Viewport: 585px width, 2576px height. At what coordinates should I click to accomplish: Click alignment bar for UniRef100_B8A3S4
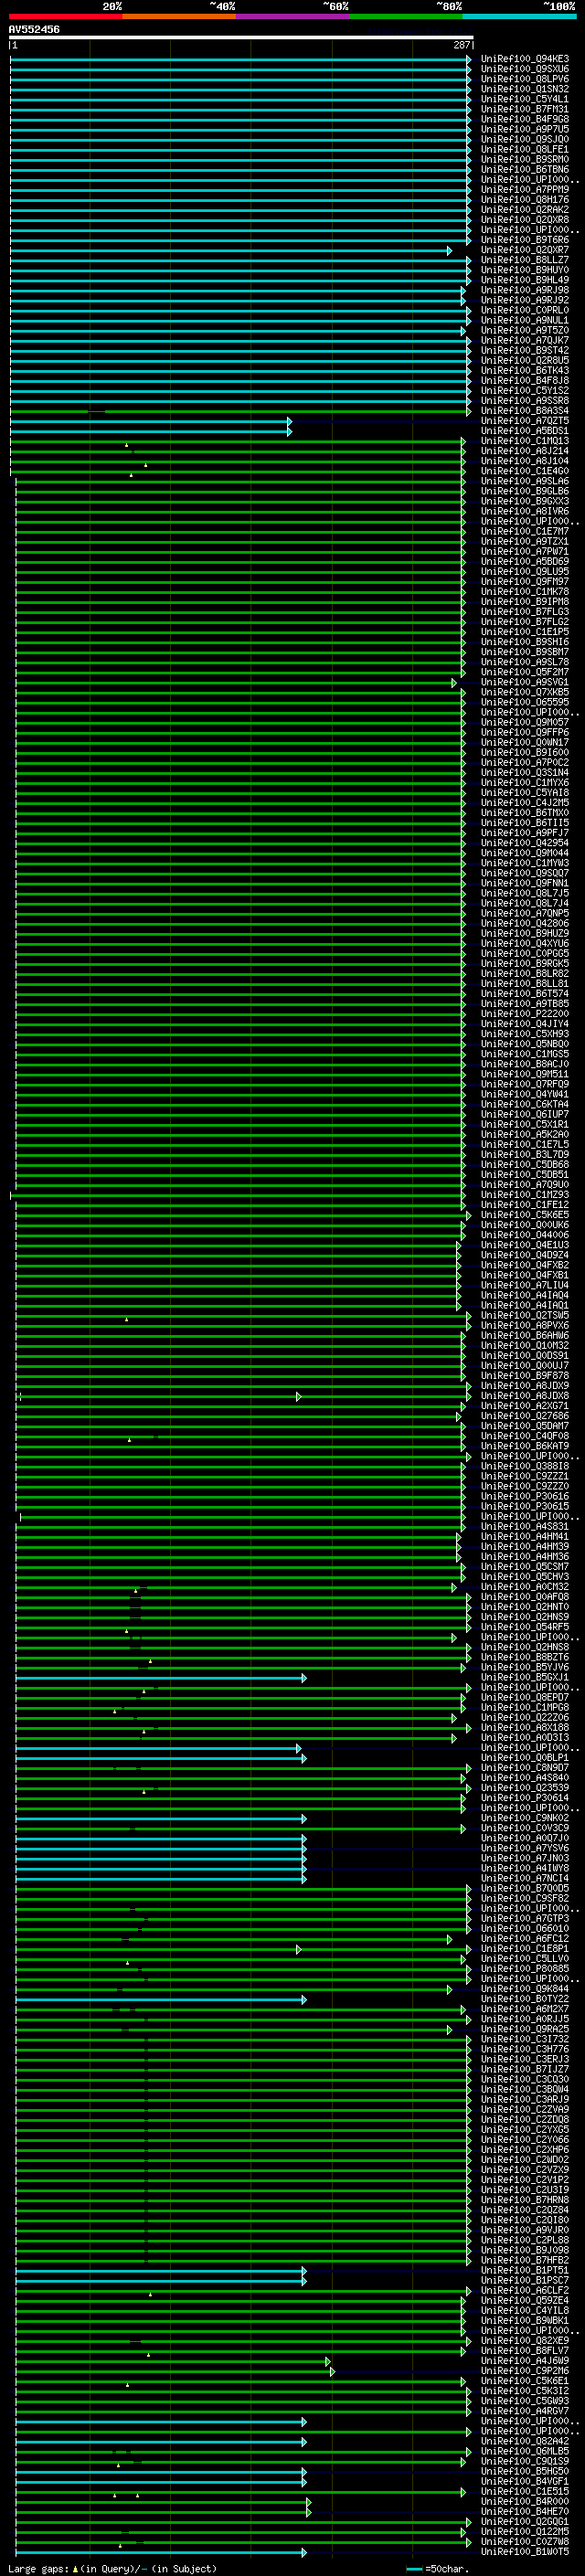tap(240, 411)
